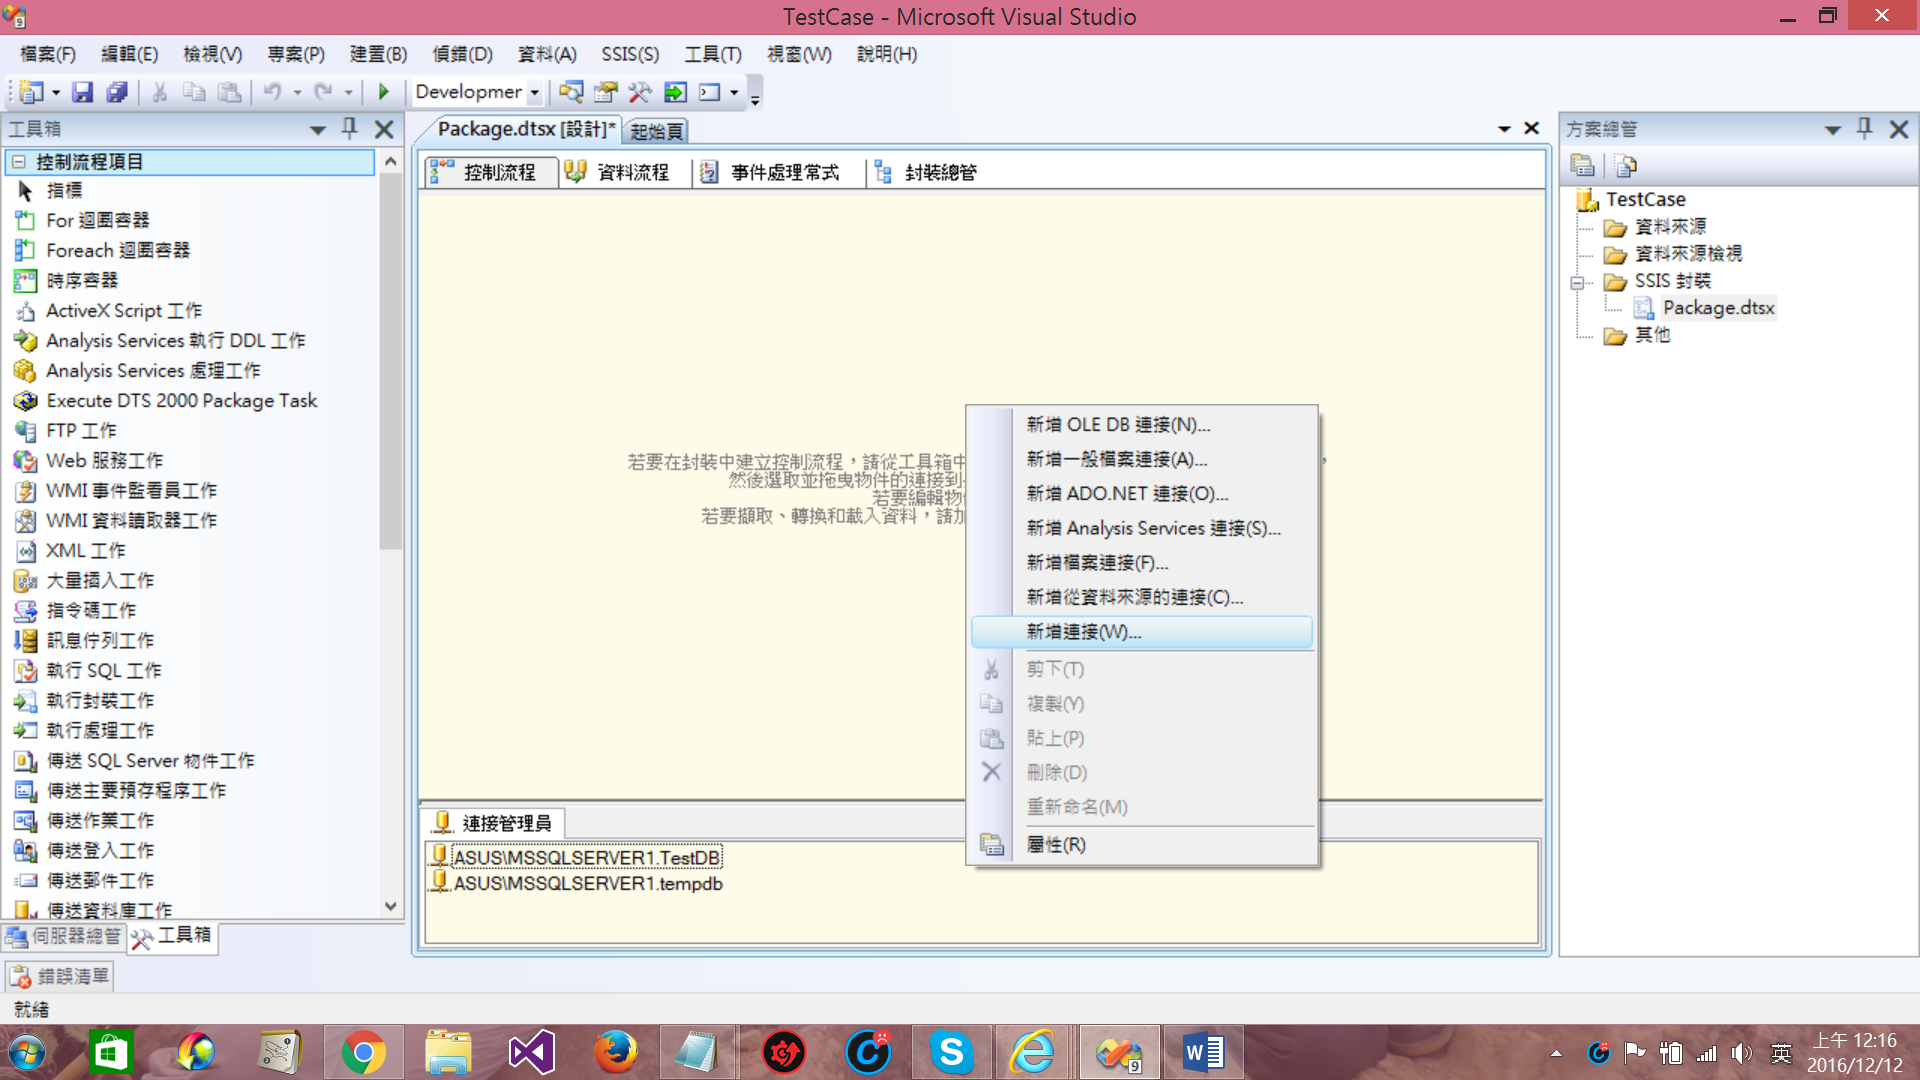Screen dimensions: 1920x1080
Task: Choose 新增 ADO.NET 連接(O)... menu entry
Action: tap(1142, 494)
